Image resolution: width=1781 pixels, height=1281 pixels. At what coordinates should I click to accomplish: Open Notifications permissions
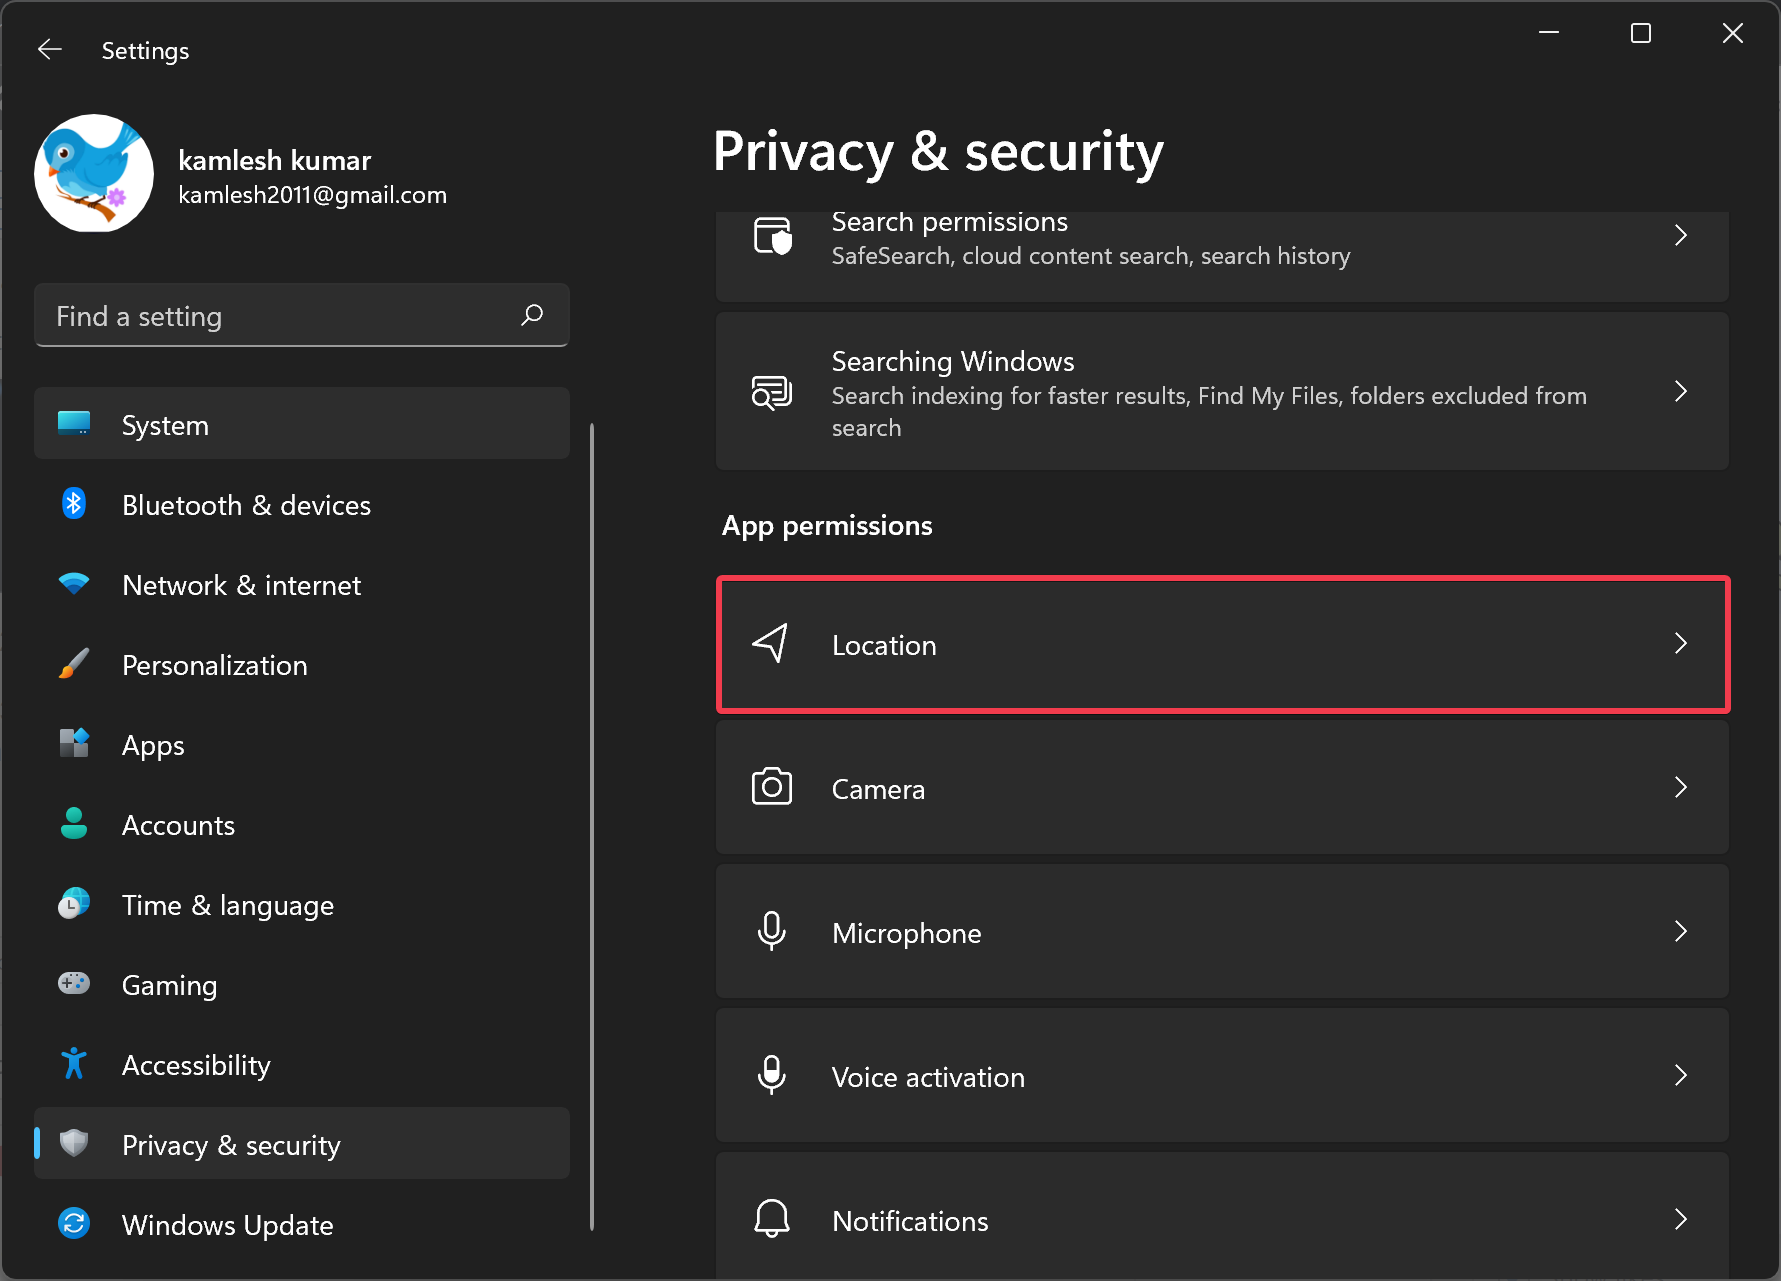tap(1222, 1216)
